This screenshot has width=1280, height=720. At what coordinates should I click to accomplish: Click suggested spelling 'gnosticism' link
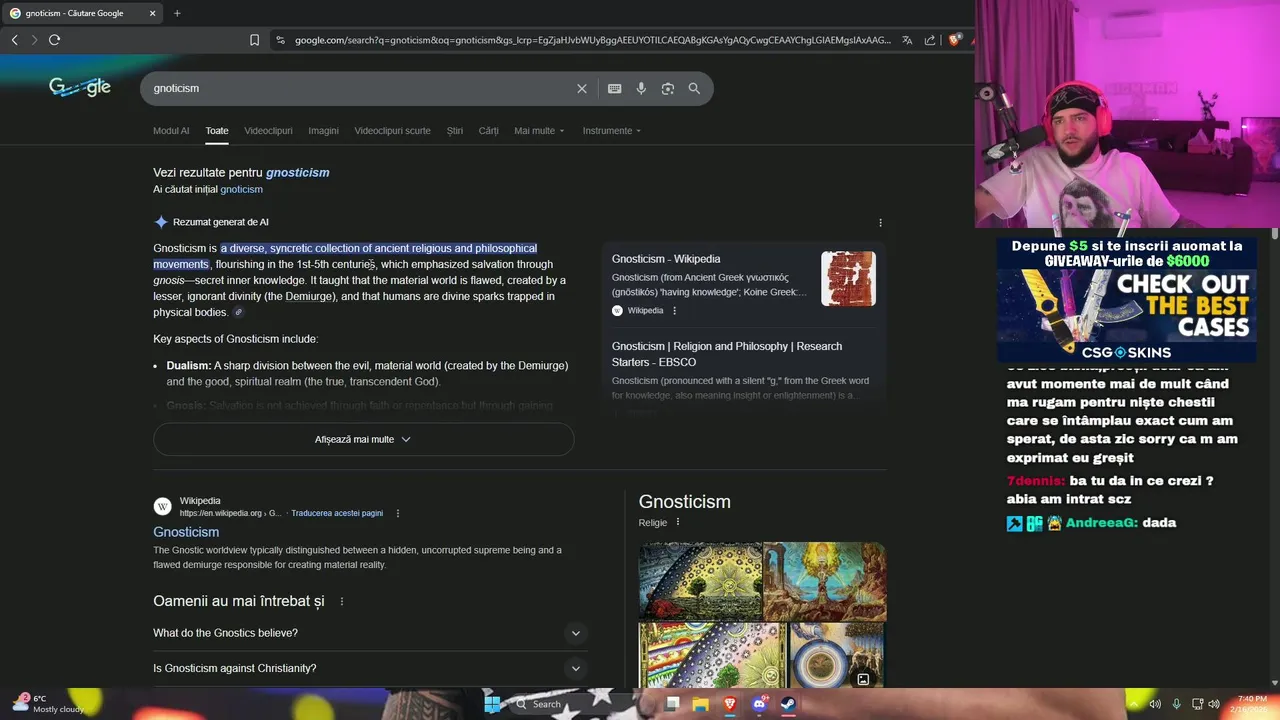pyautogui.click(x=297, y=172)
